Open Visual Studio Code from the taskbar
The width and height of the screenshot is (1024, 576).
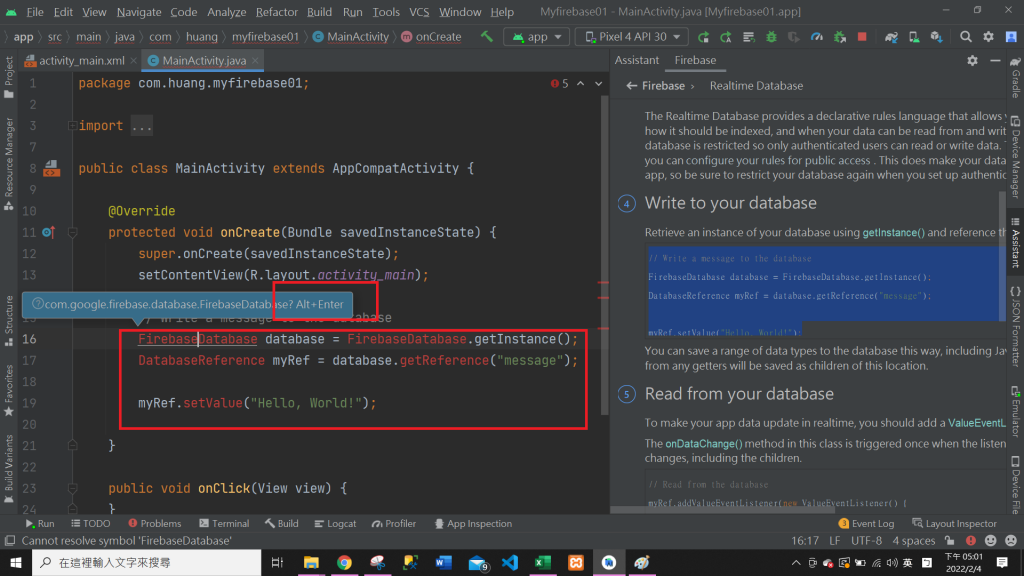click(509, 562)
